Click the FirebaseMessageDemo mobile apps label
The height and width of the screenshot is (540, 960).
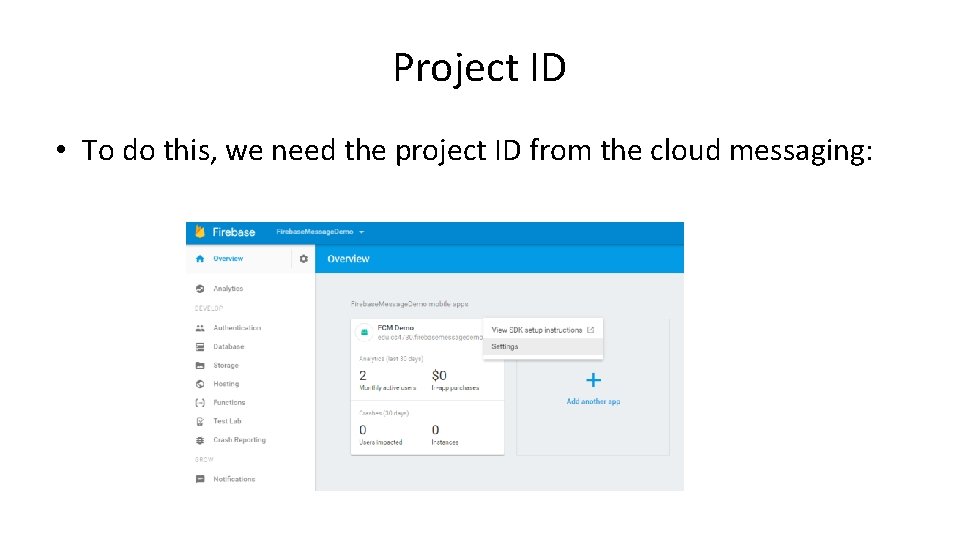click(x=410, y=304)
